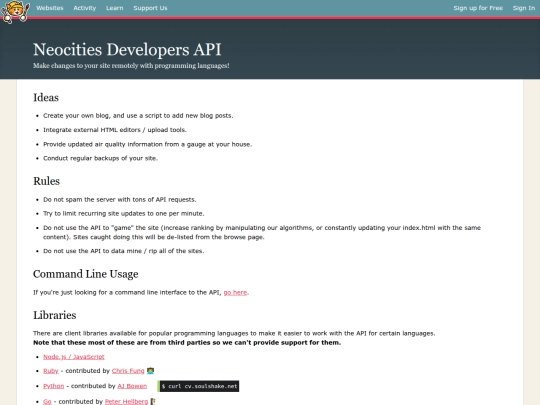Click 'Provide updated air quality information' bullet
The height and width of the screenshot is (405, 540).
[x=147, y=144]
